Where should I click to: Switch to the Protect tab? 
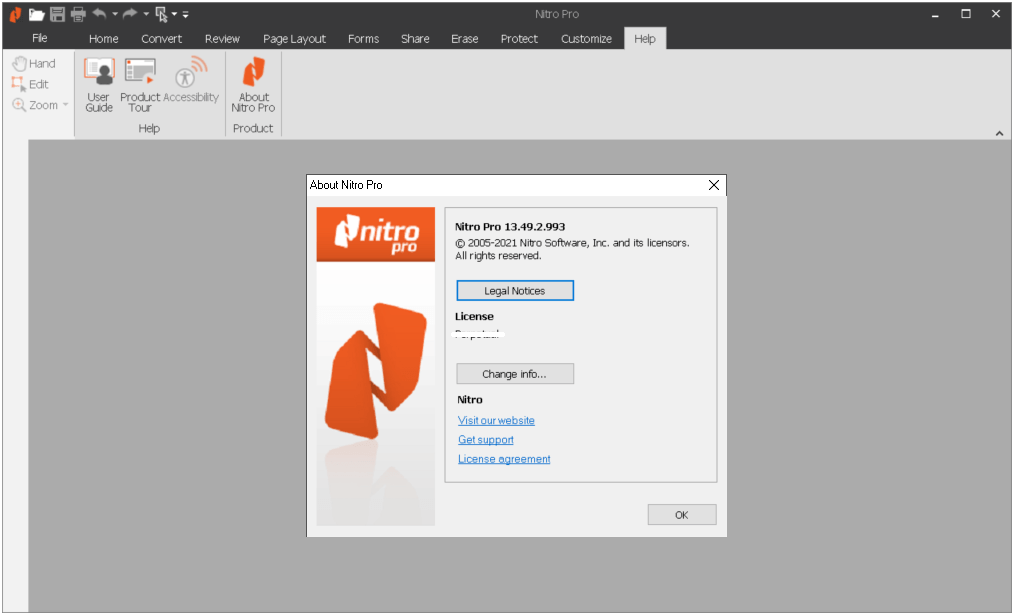519,39
